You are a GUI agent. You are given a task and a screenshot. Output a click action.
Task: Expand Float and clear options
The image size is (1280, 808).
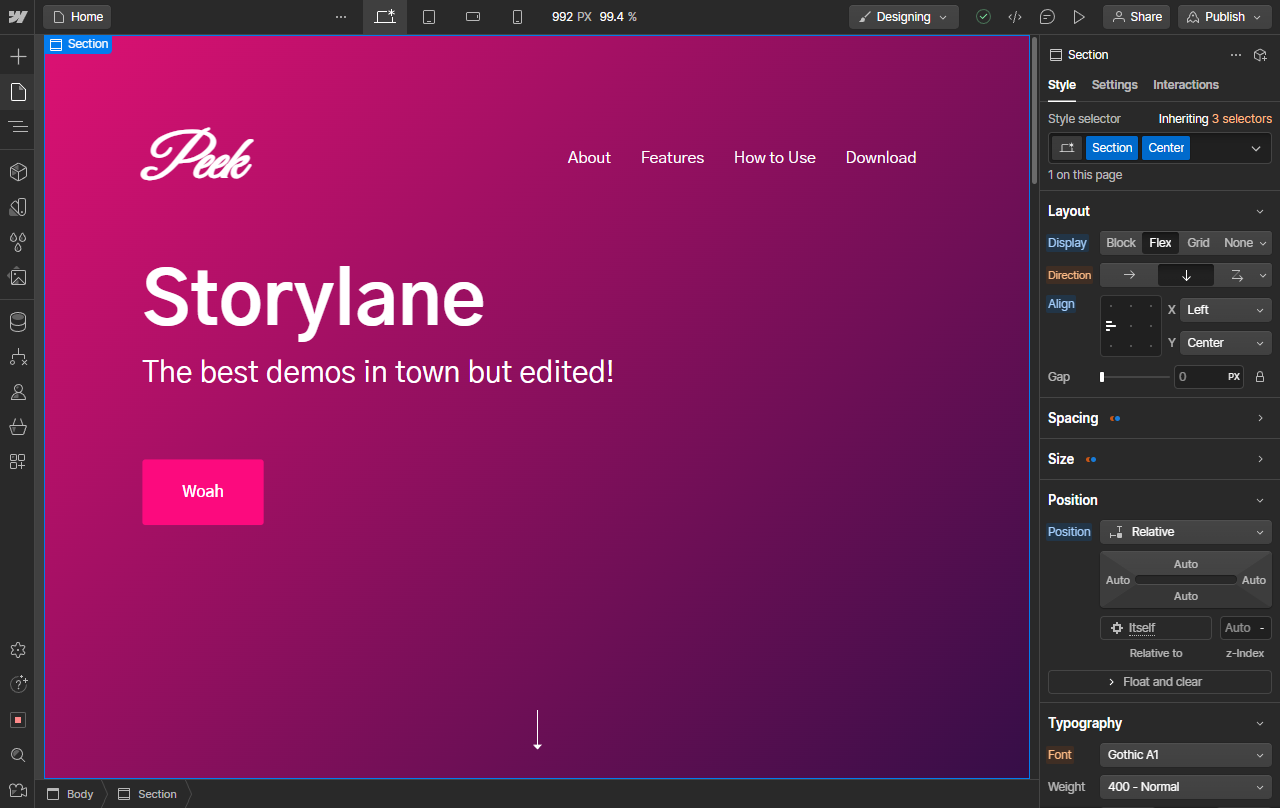pos(1160,682)
